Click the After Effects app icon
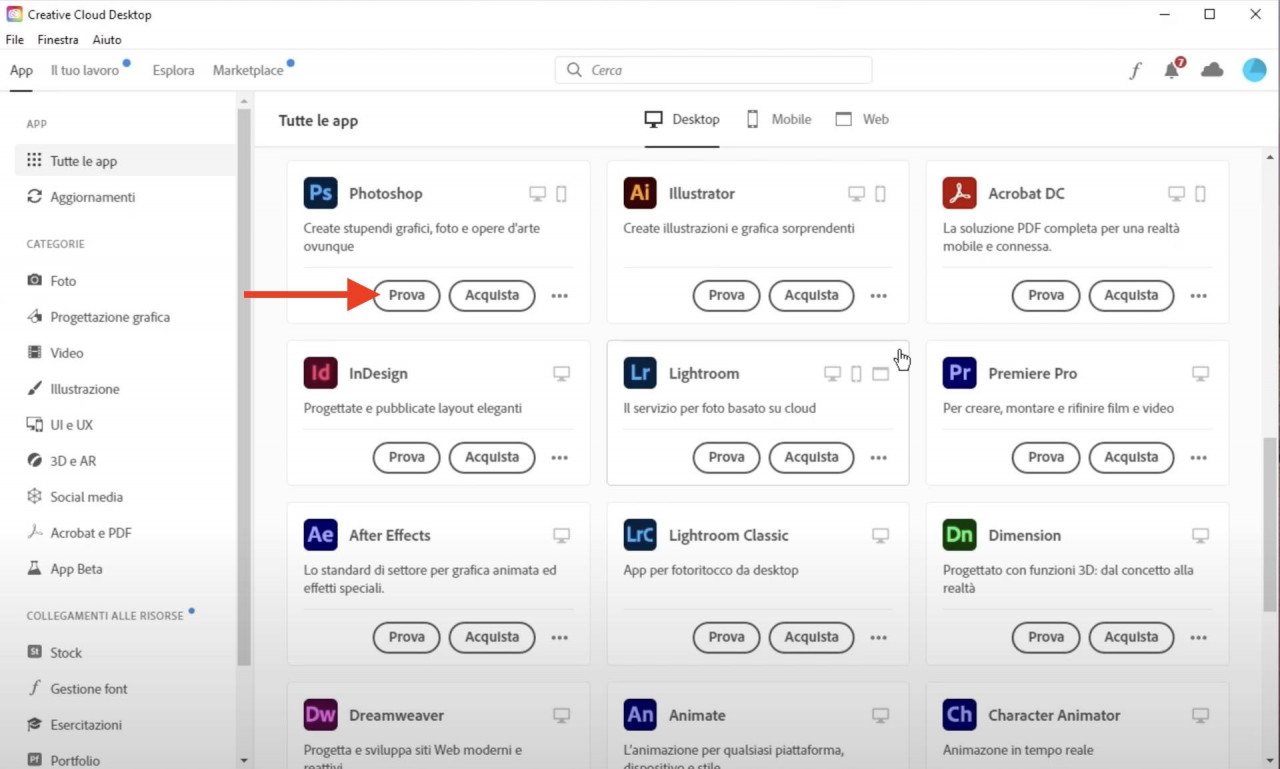This screenshot has height=769, width=1280. click(320, 535)
